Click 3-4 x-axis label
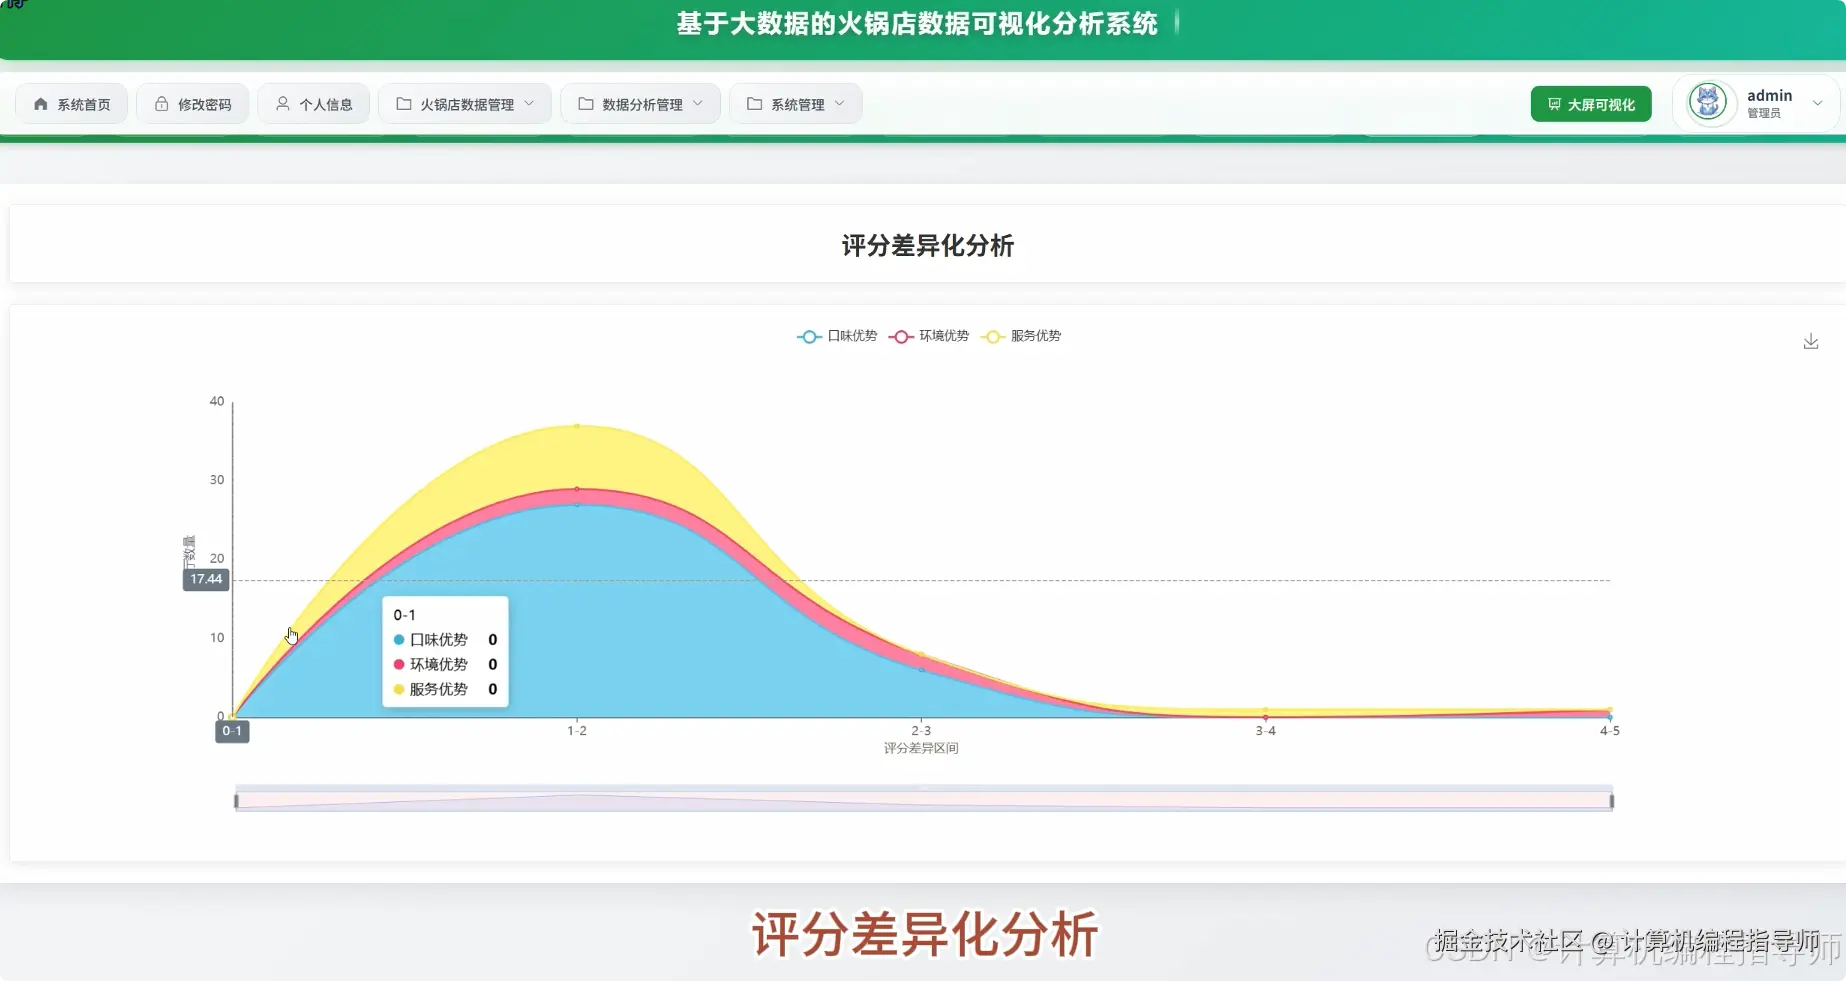The width and height of the screenshot is (1846, 981). [x=1265, y=731]
